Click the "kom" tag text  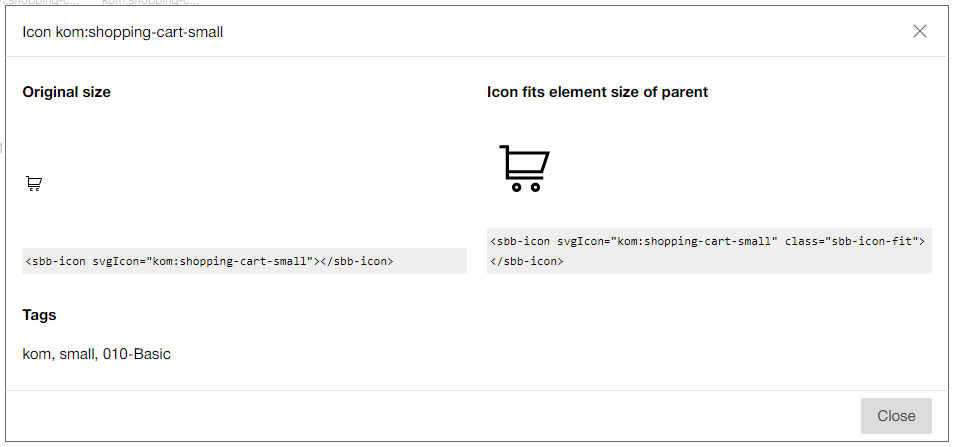(x=36, y=354)
